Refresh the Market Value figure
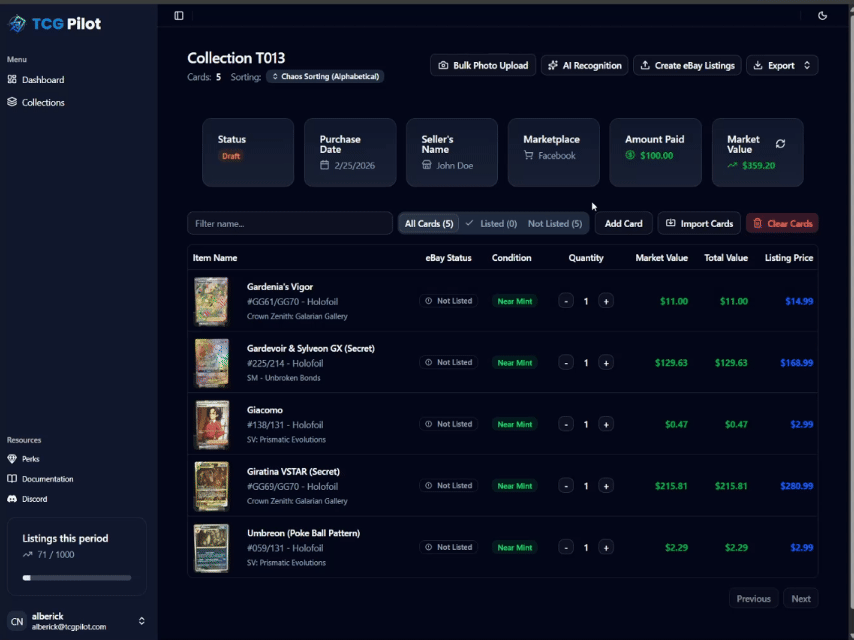The image size is (854, 640). [x=781, y=143]
